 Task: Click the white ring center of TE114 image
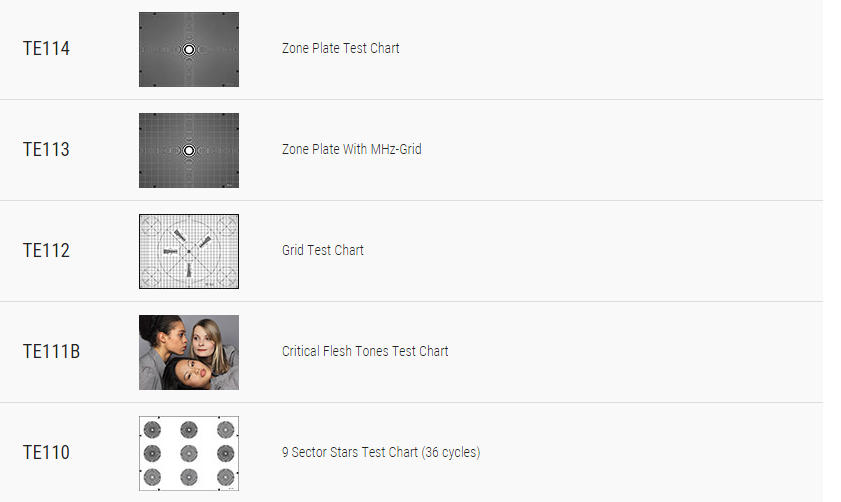(189, 49)
